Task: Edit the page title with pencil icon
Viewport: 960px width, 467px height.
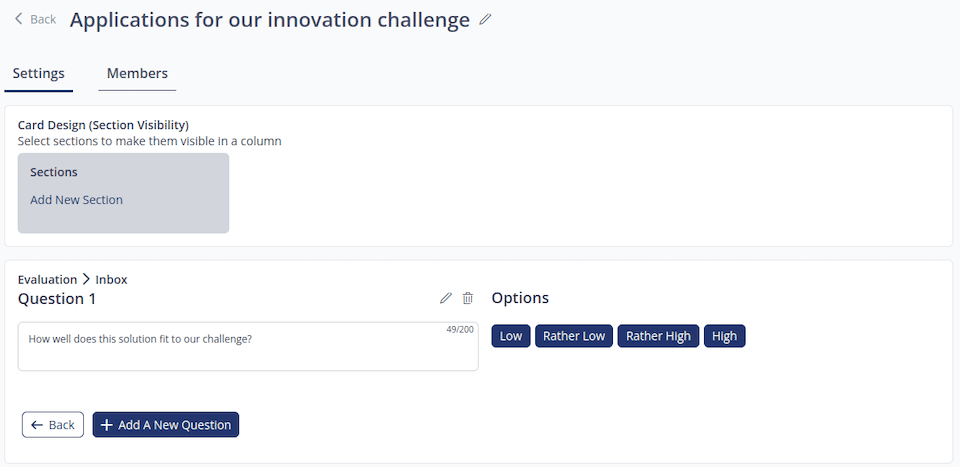Action: [x=486, y=20]
